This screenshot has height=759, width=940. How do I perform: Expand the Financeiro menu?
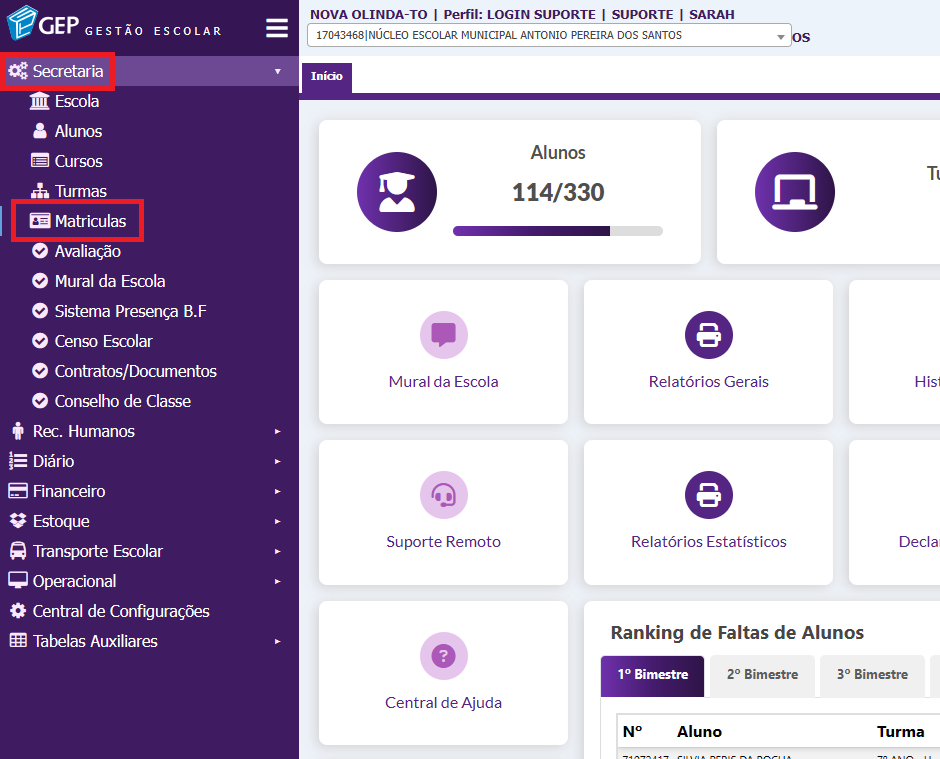click(69, 491)
